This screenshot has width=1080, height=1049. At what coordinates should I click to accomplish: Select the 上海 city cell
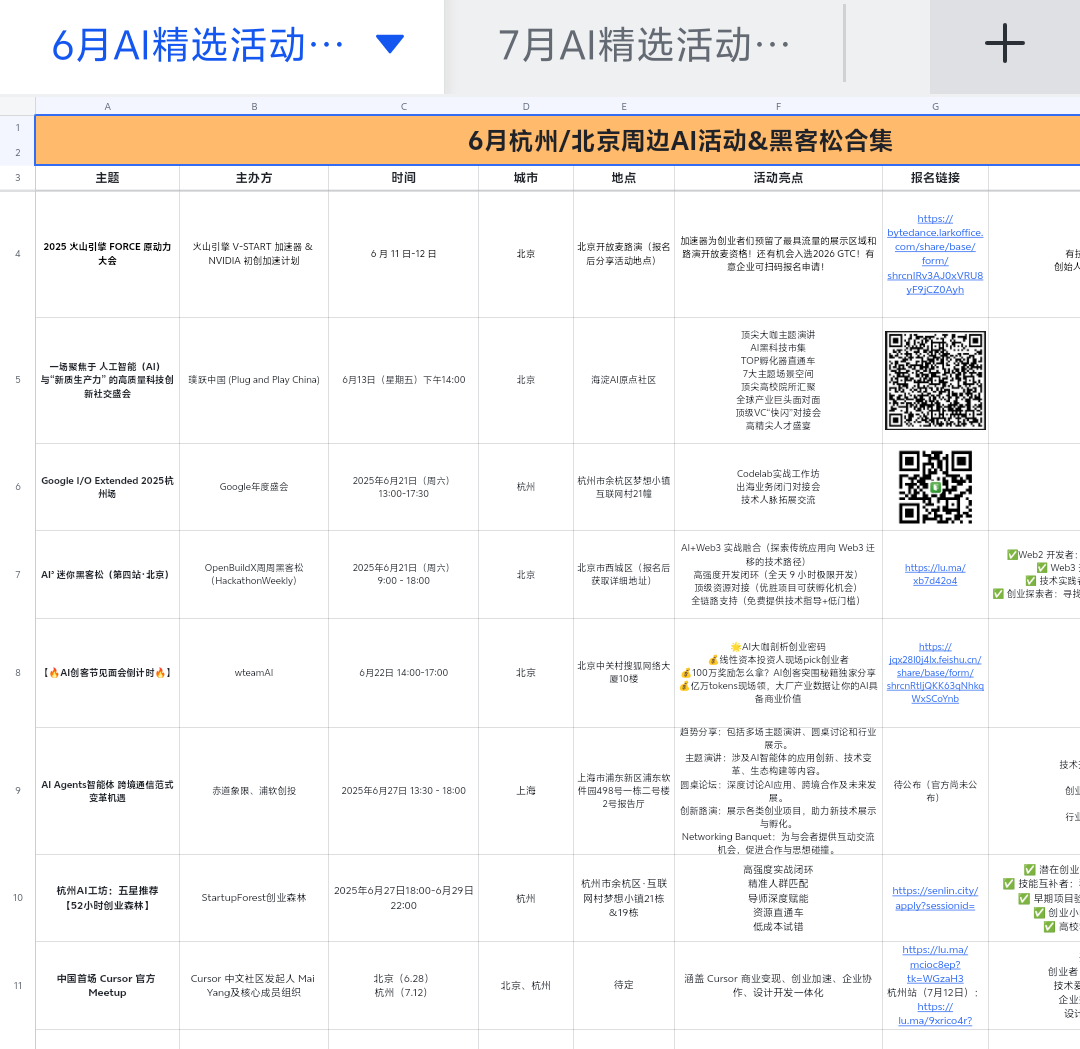tap(526, 791)
